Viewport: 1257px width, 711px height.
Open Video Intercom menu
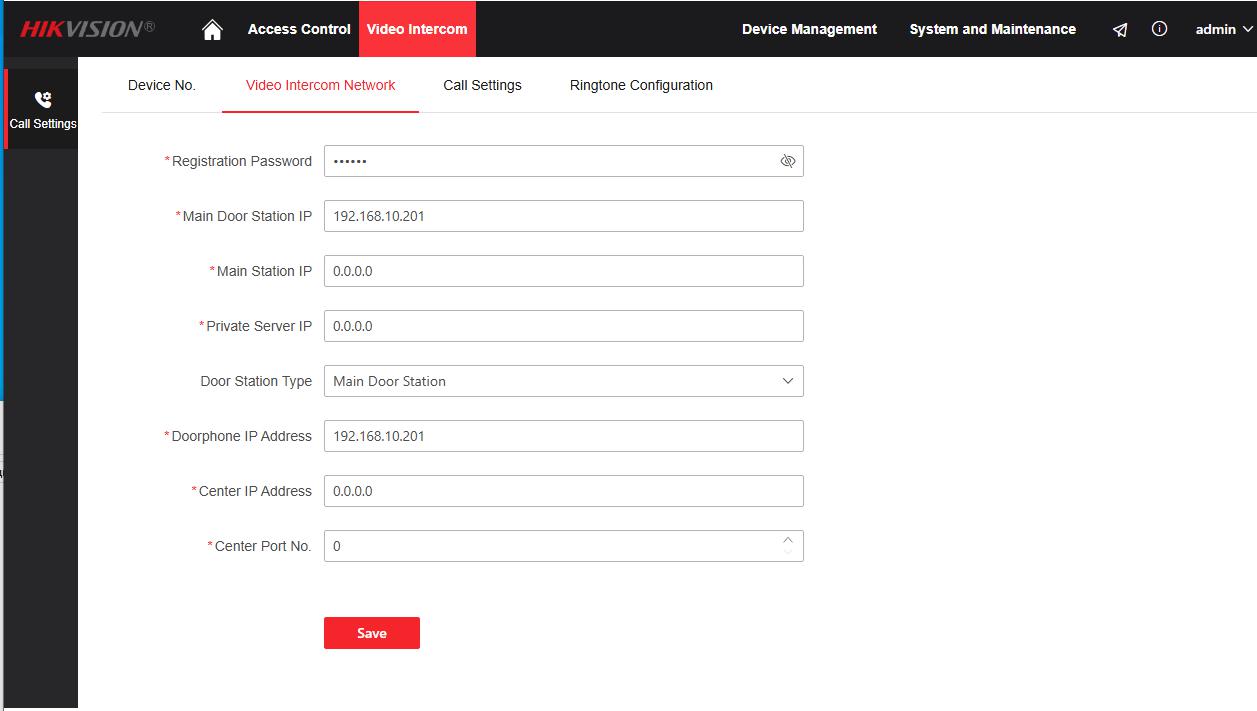417,29
